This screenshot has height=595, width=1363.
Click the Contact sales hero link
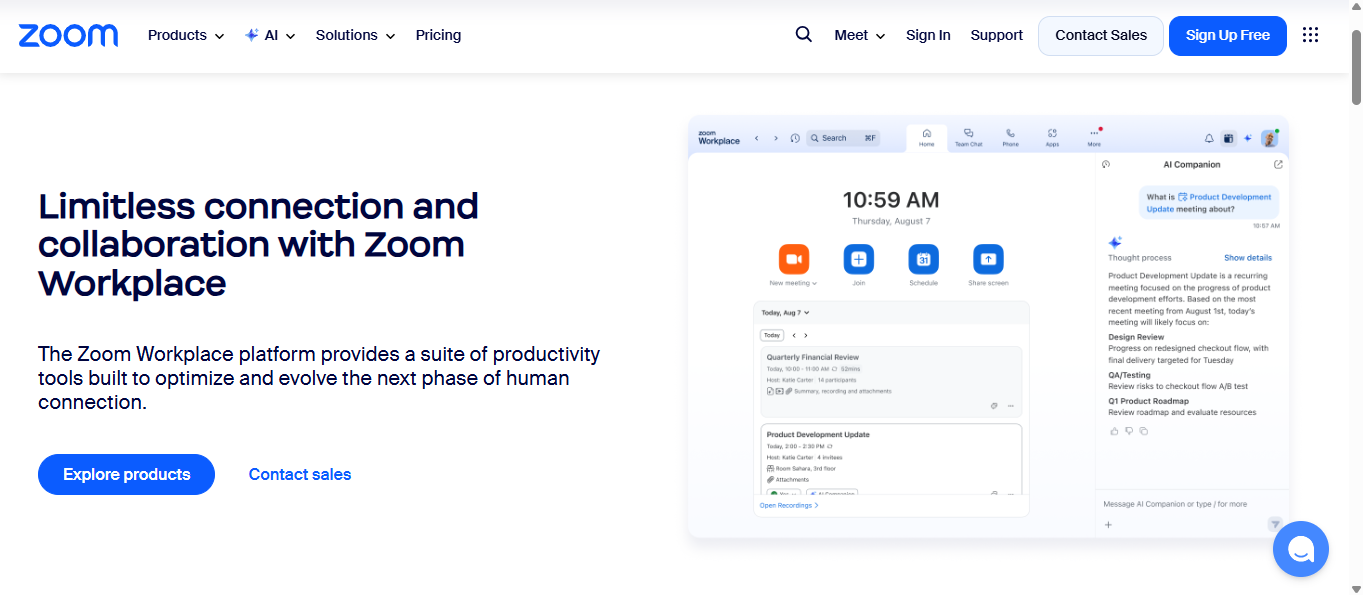click(300, 474)
